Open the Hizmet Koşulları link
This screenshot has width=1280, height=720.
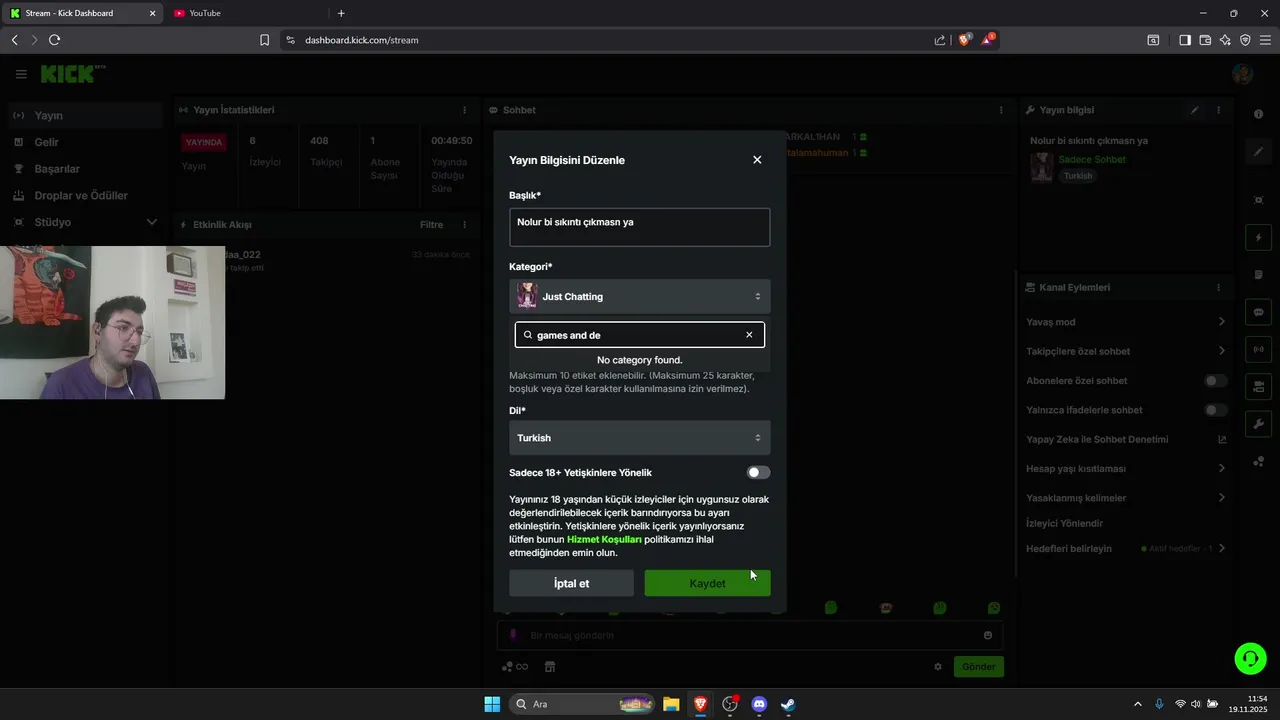point(604,539)
